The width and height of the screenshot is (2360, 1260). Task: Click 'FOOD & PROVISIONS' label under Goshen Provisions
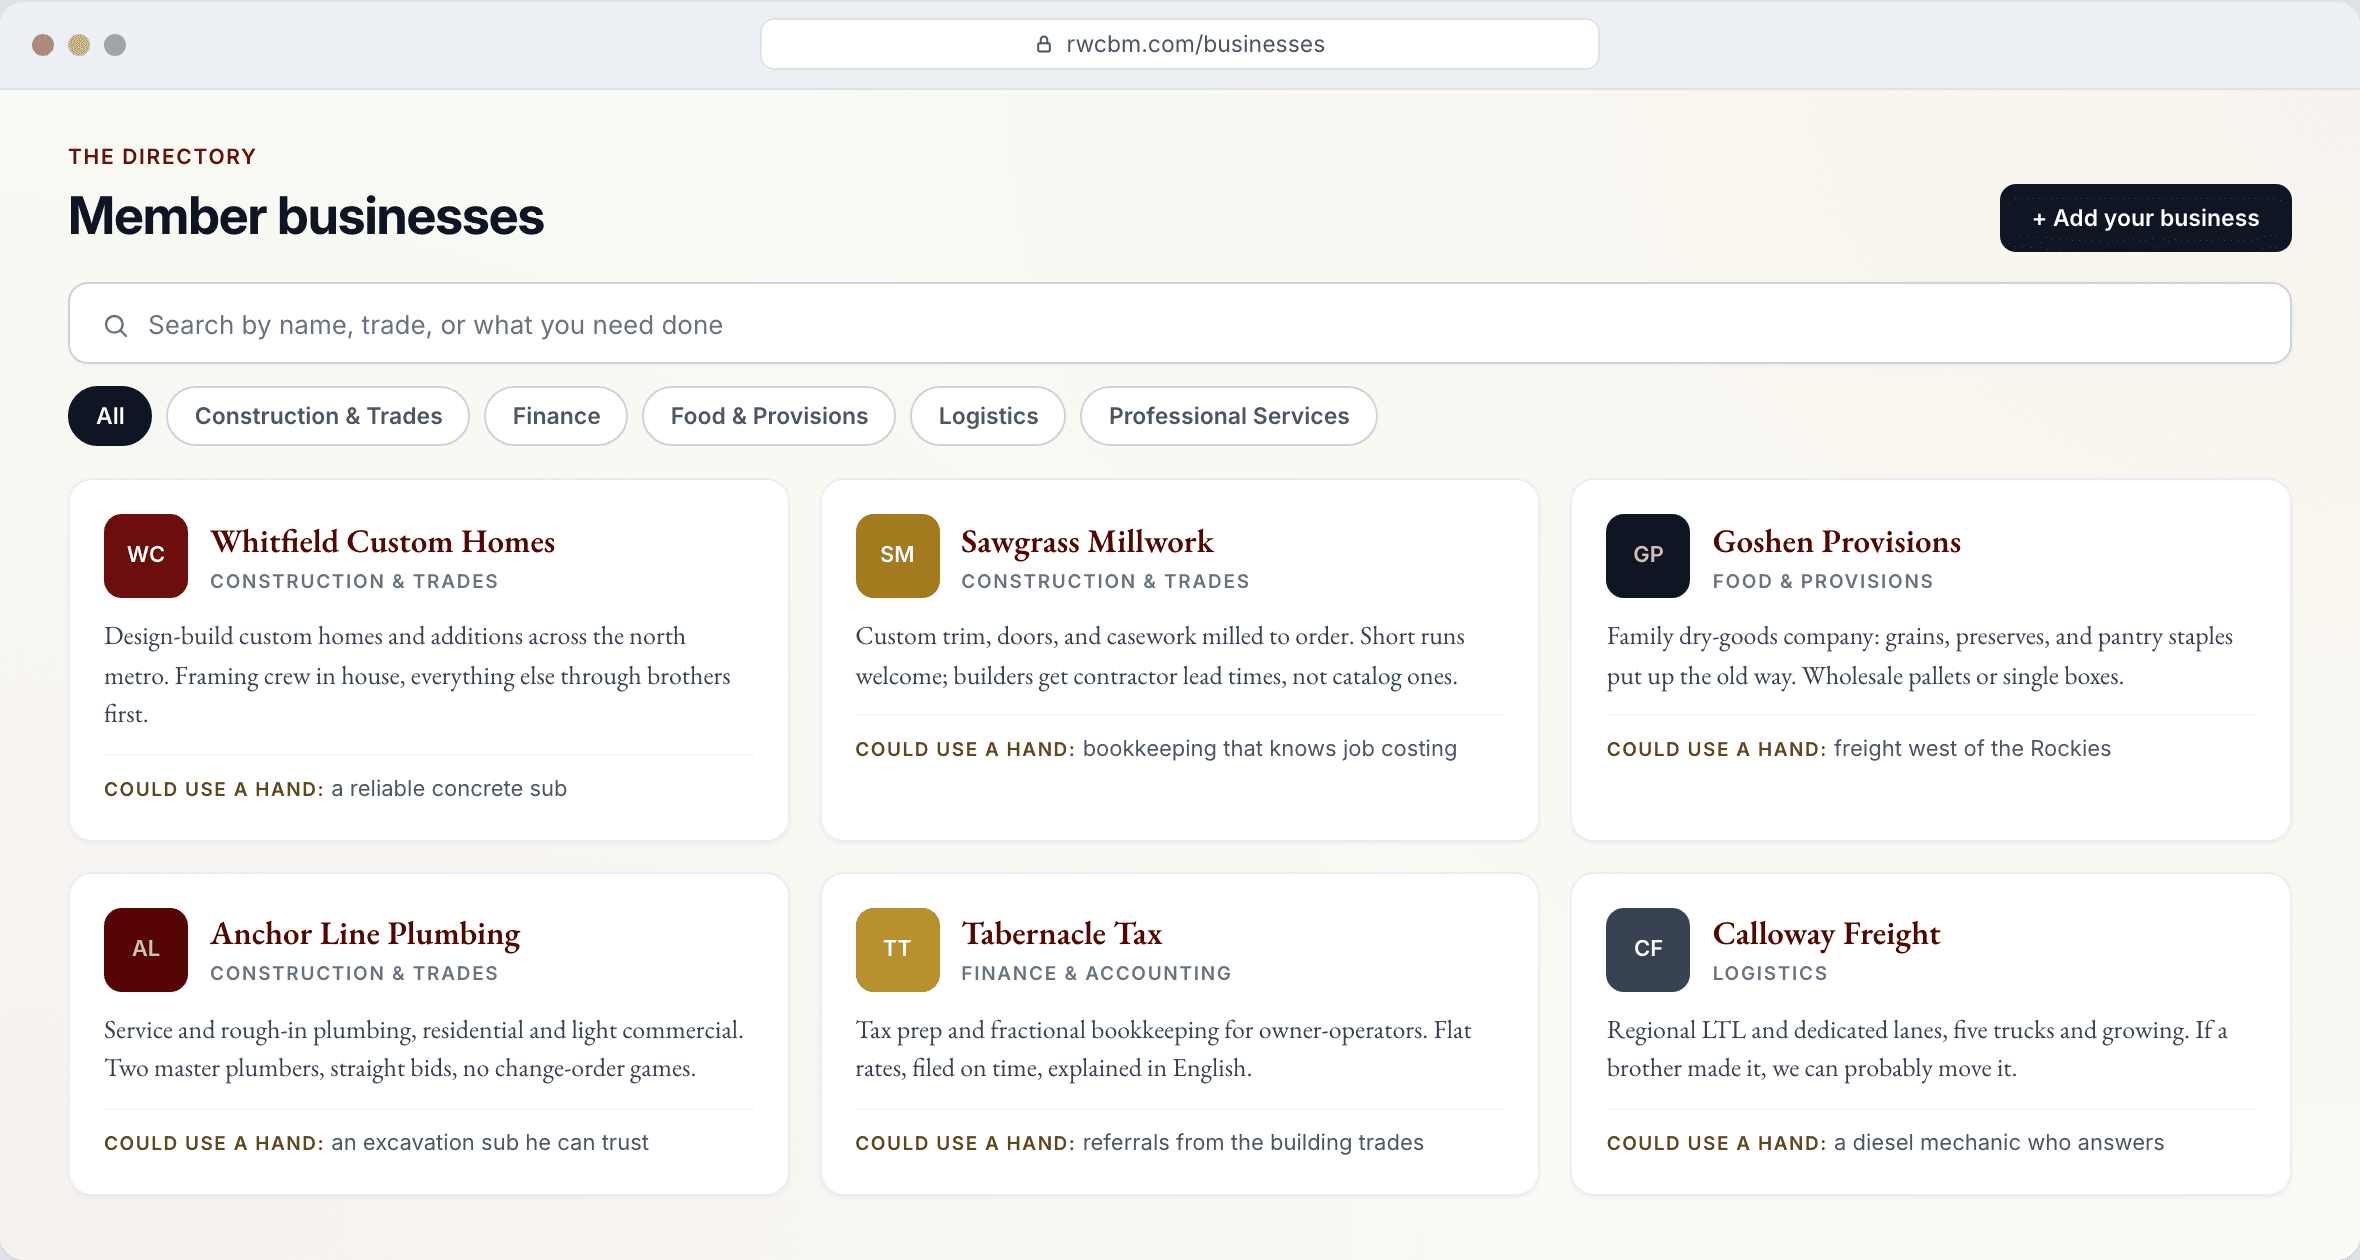[x=1823, y=582]
